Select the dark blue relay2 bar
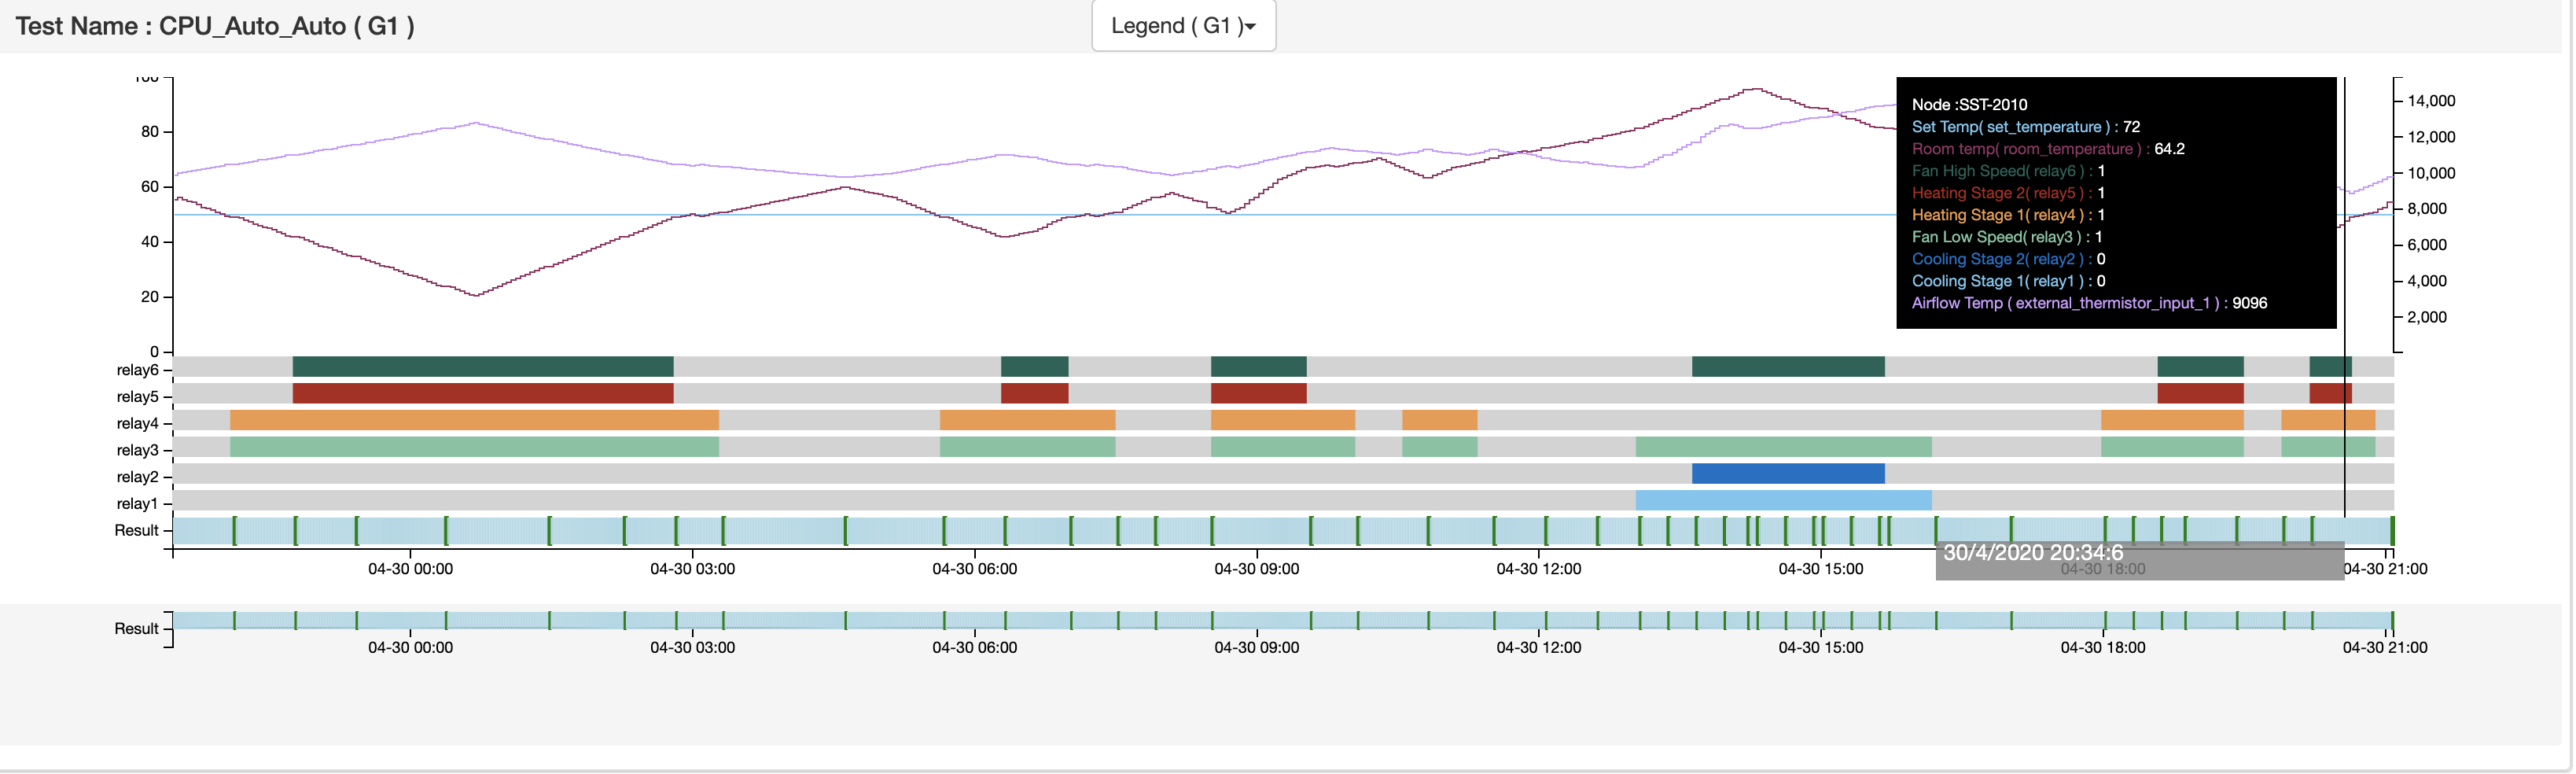The height and width of the screenshot is (774, 2576). [1787, 474]
